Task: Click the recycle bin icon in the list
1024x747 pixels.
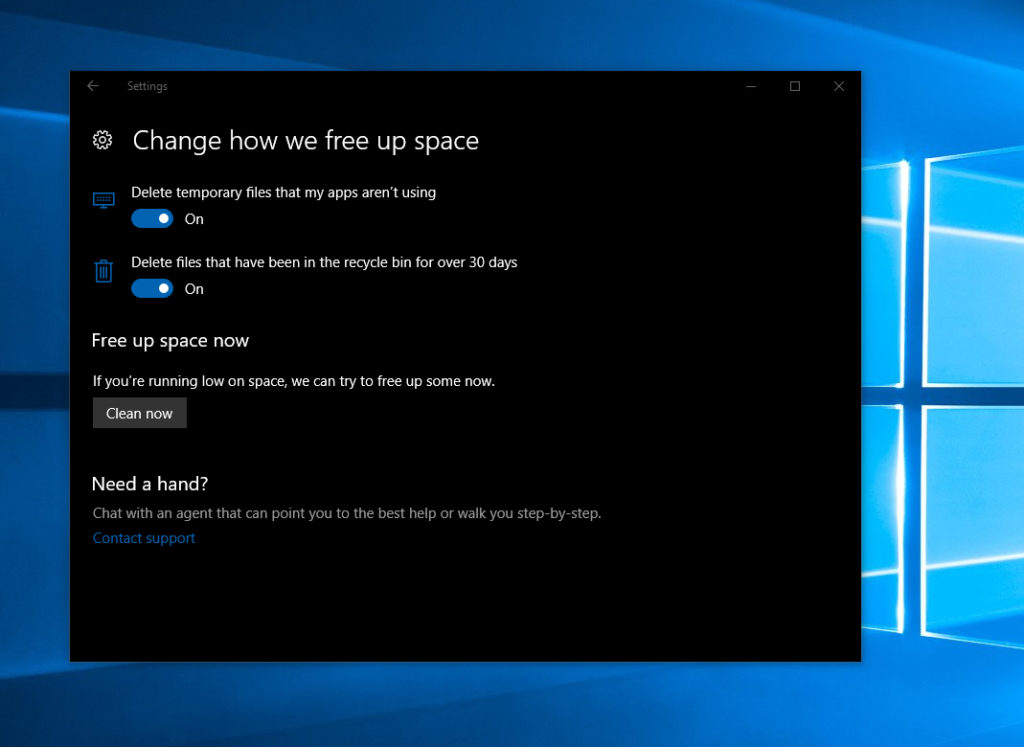Action: click(x=103, y=270)
